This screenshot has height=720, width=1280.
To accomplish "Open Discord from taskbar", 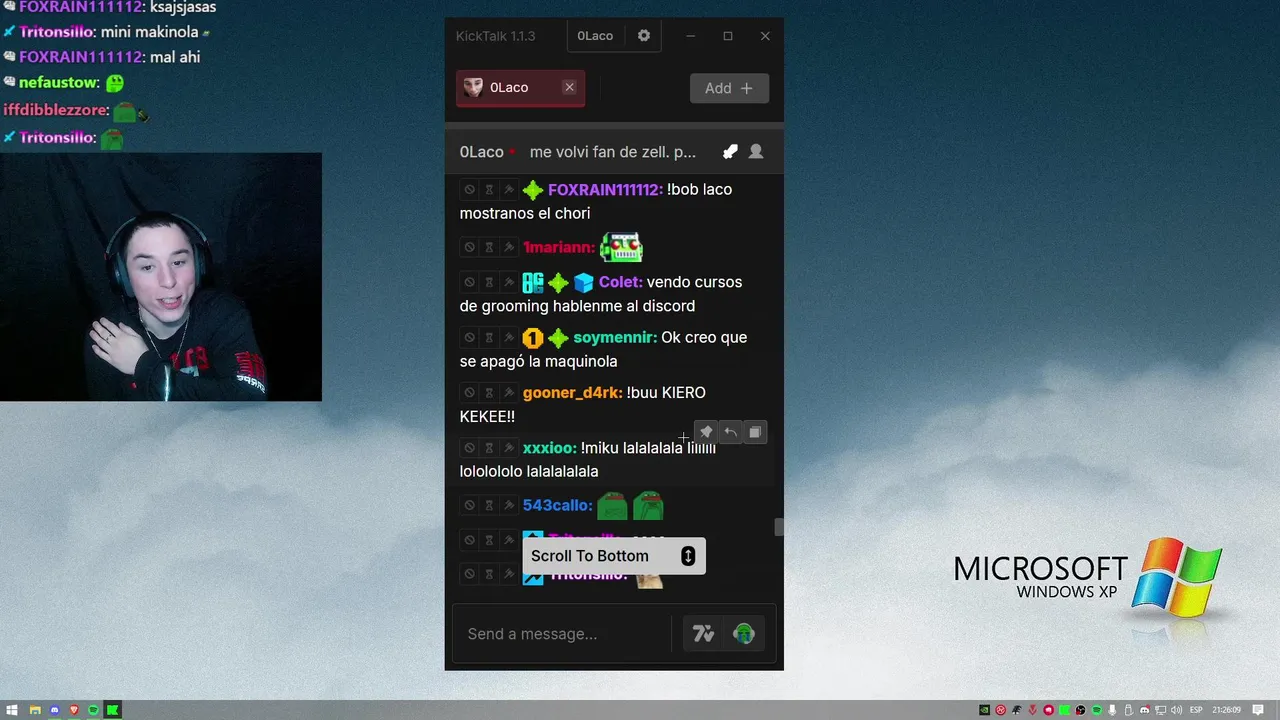I will coord(55,710).
